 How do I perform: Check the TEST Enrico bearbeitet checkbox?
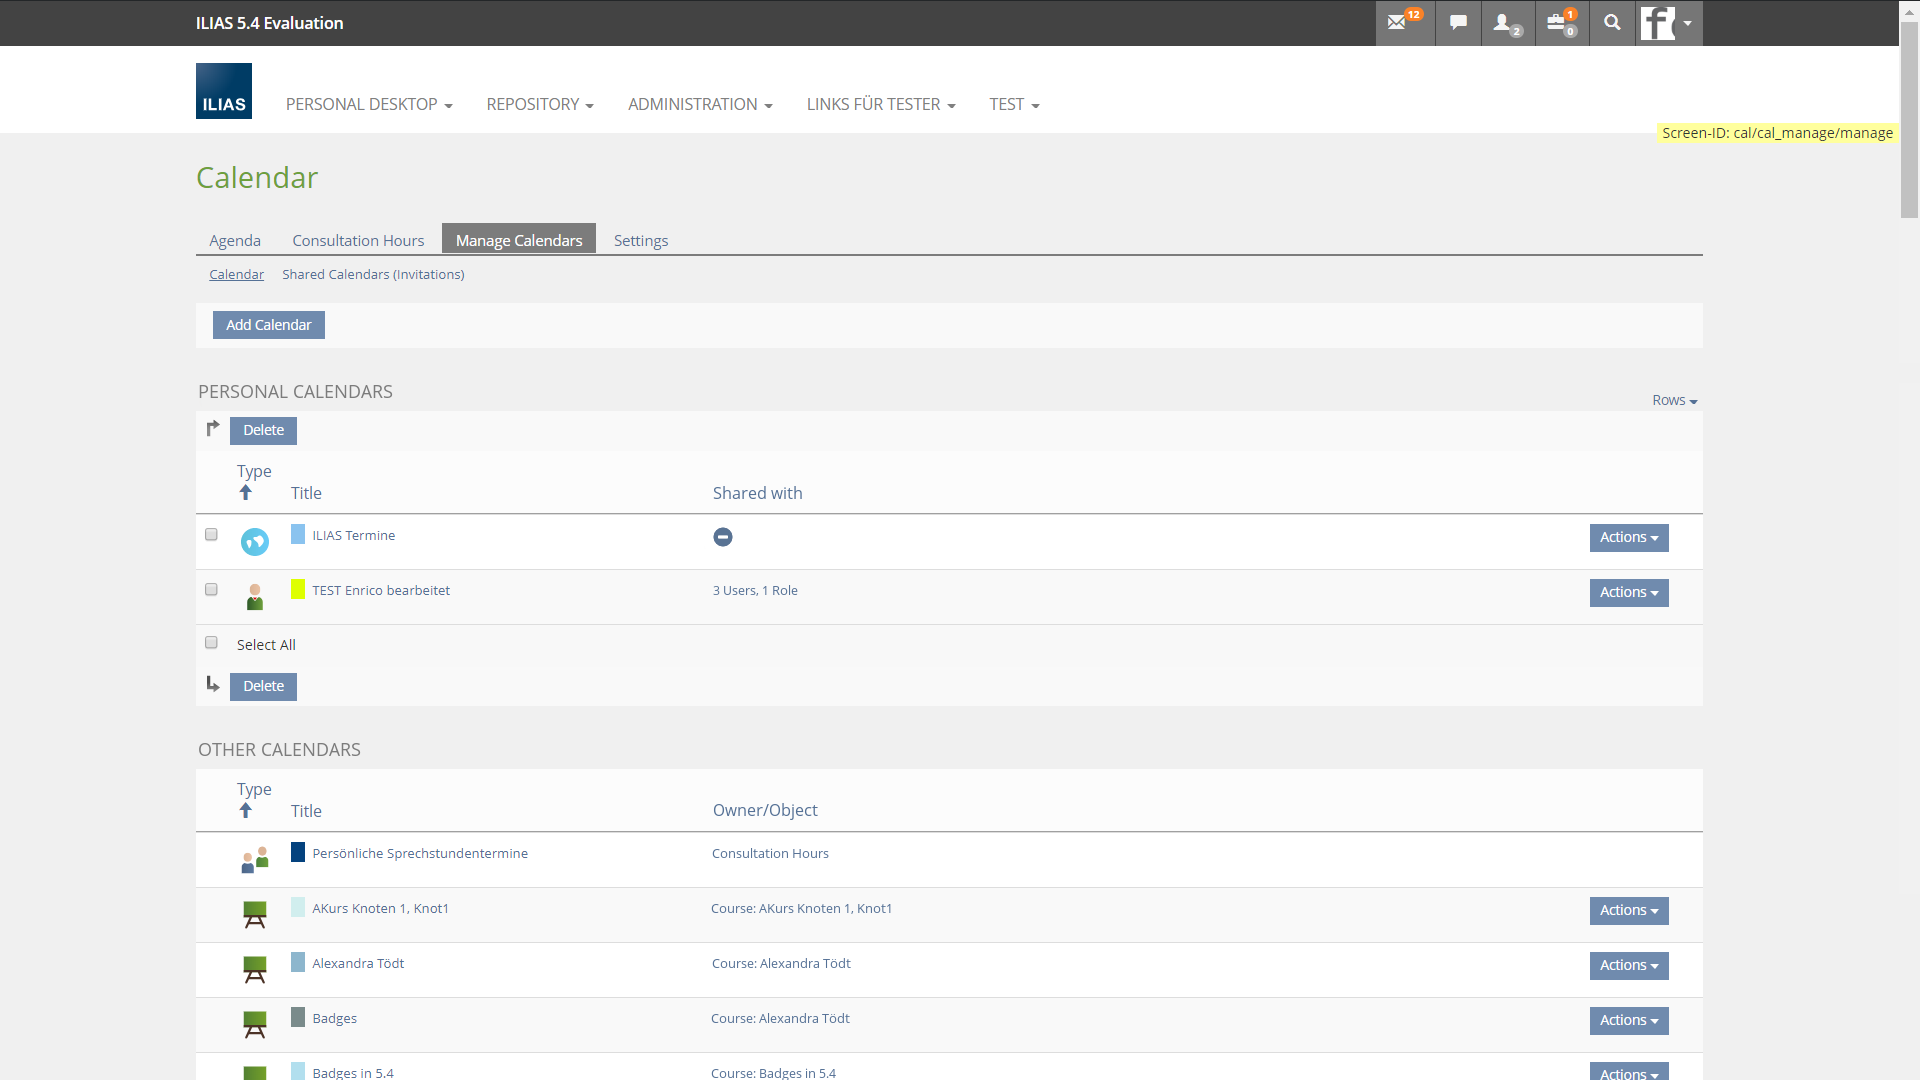click(x=211, y=590)
